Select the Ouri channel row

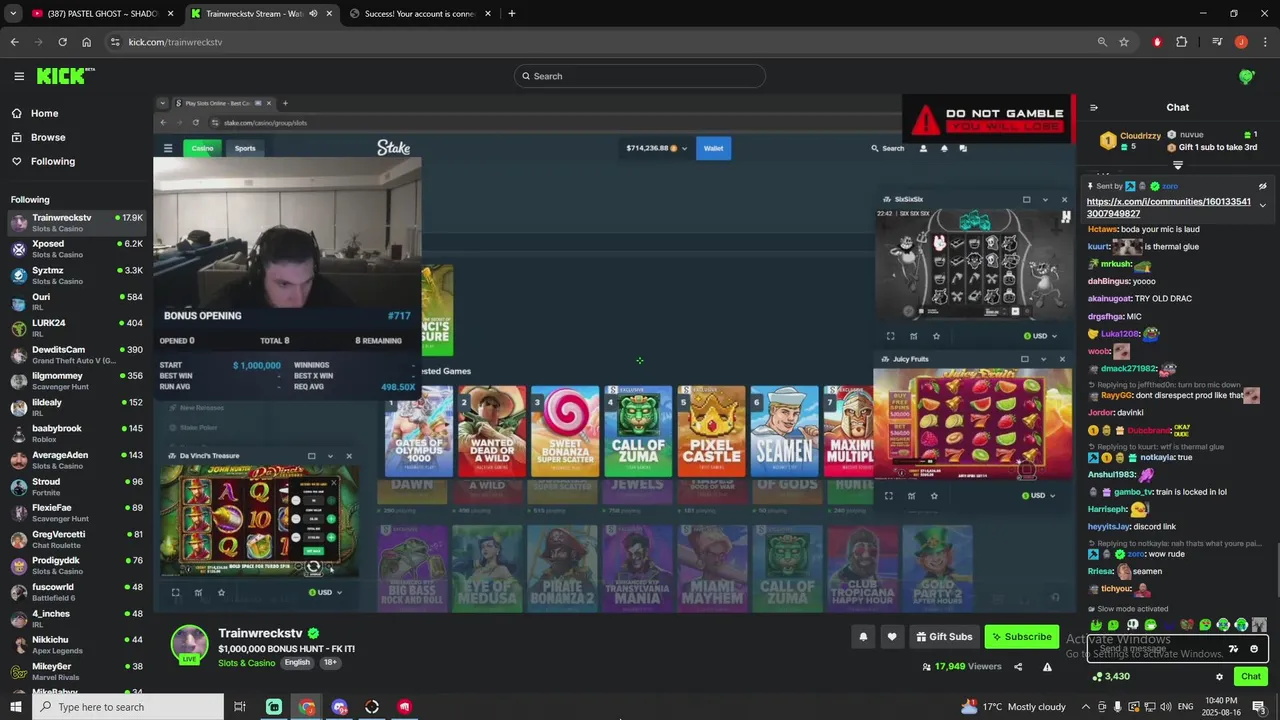pyautogui.click(x=76, y=302)
